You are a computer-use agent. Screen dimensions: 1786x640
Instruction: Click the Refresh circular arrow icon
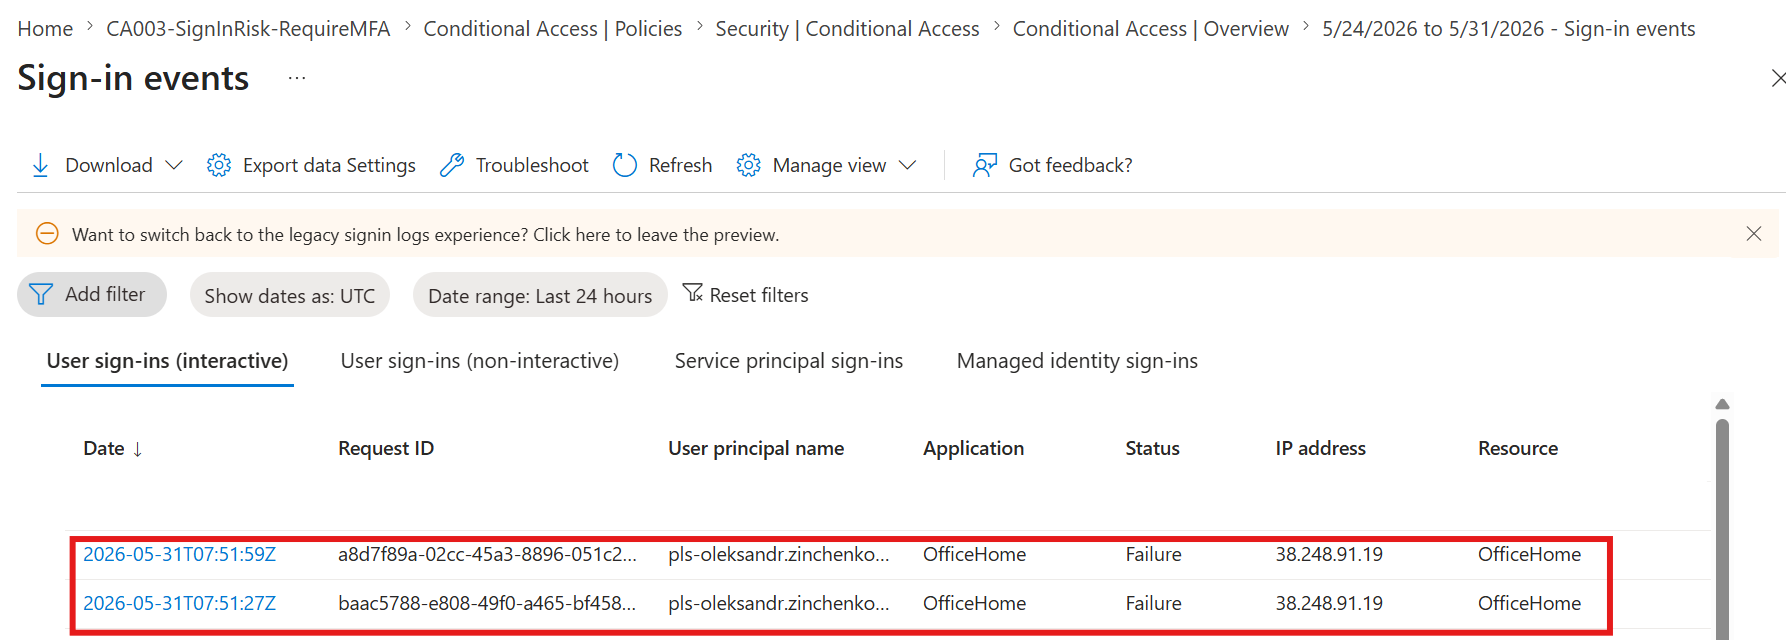[x=625, y=165]
